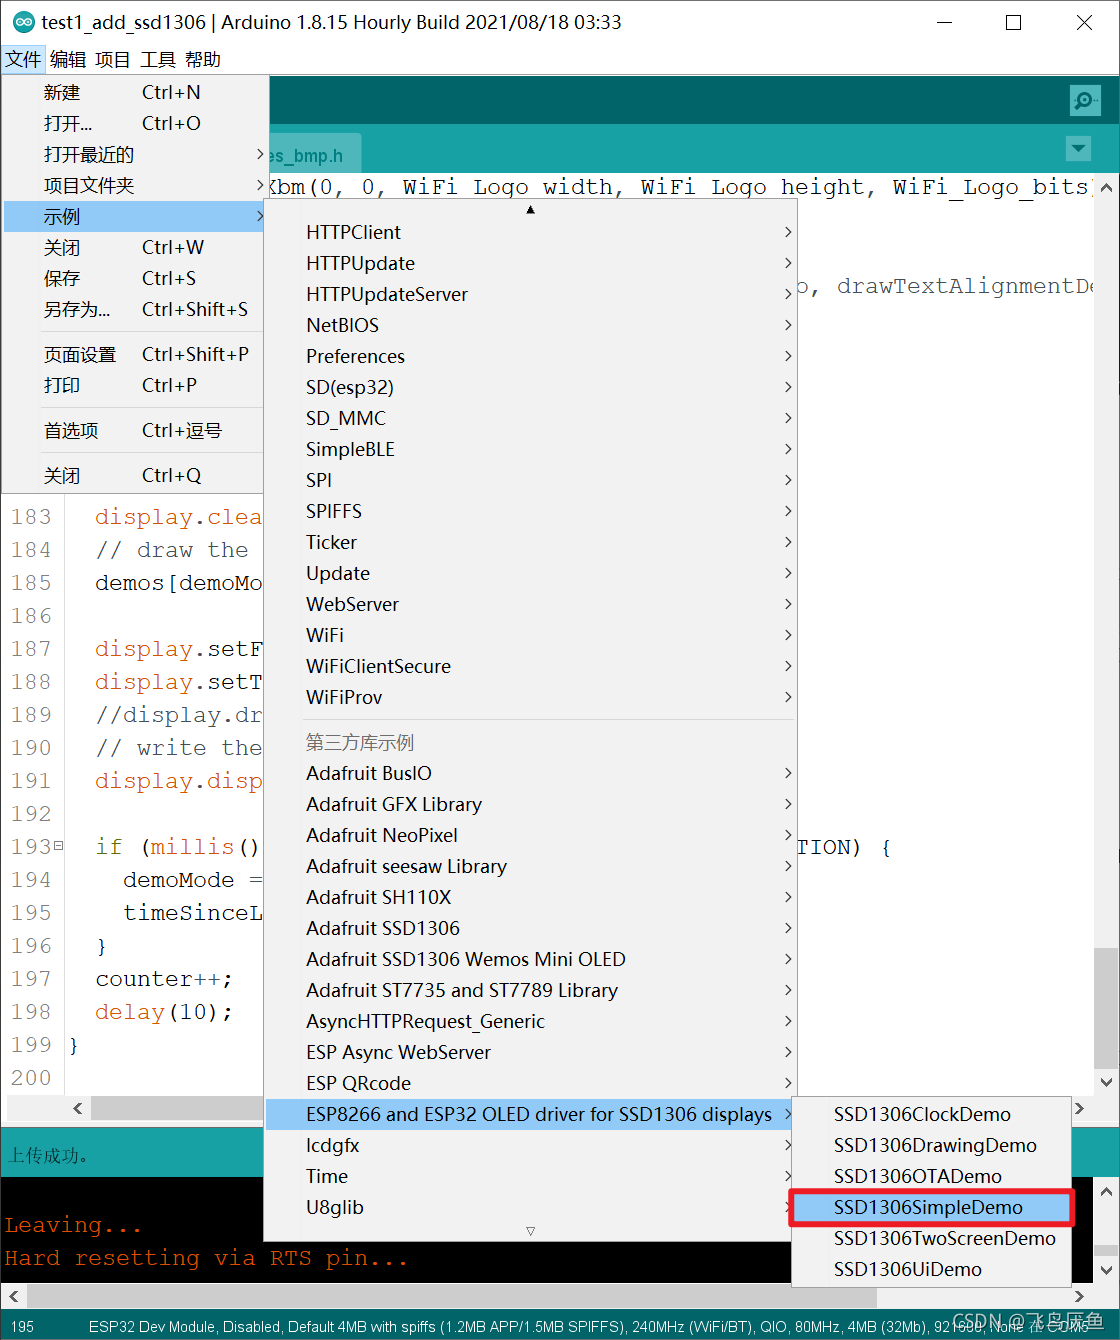1120x1340 pixels.
Task: Open the 项目 menu
Action: 113,60
